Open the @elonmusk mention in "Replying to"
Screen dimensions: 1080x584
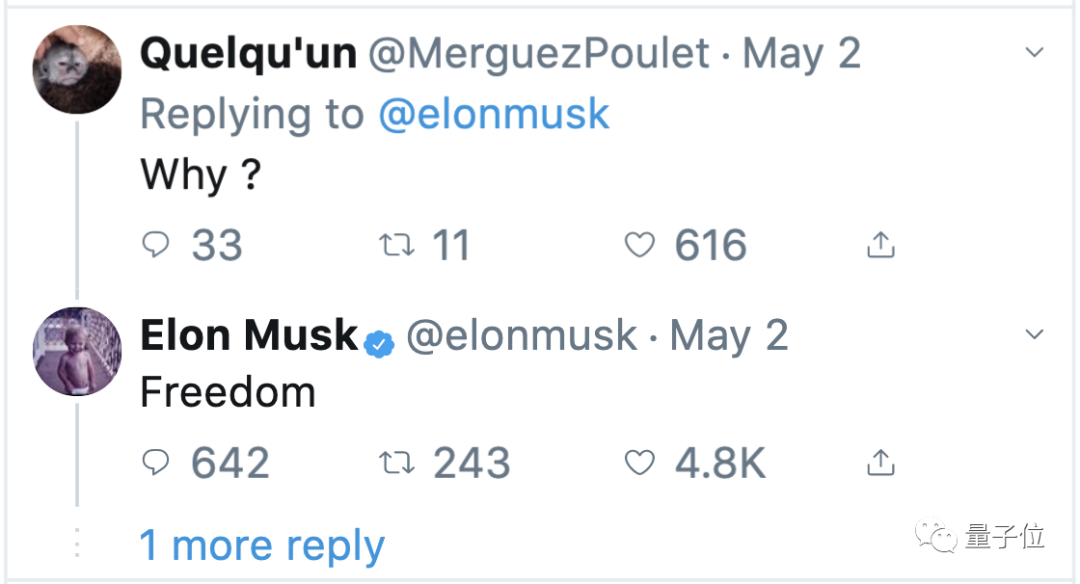(x=494, y=114)
